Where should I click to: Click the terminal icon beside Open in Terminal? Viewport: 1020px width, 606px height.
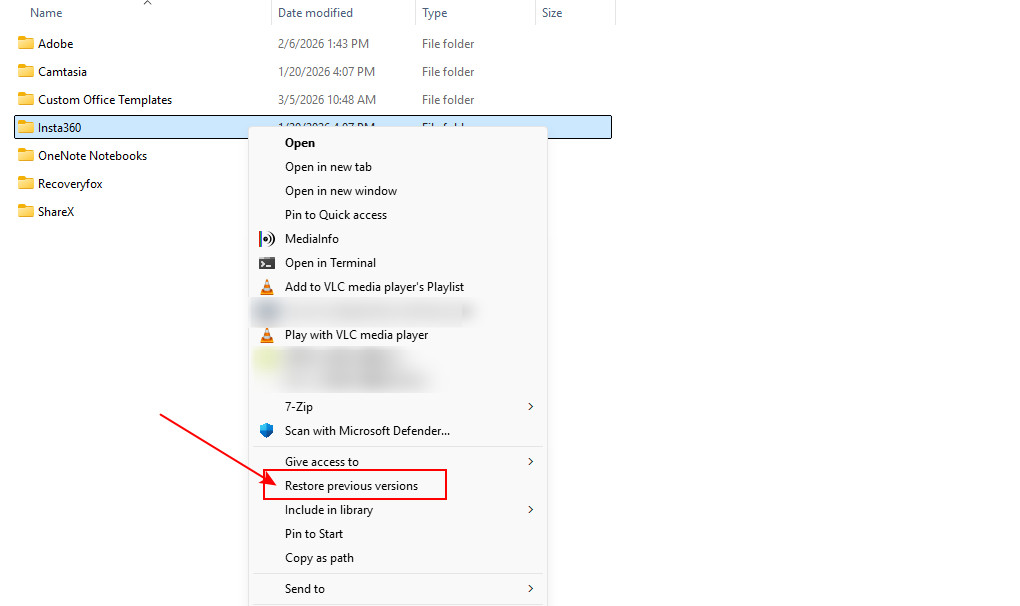(267, 263)
